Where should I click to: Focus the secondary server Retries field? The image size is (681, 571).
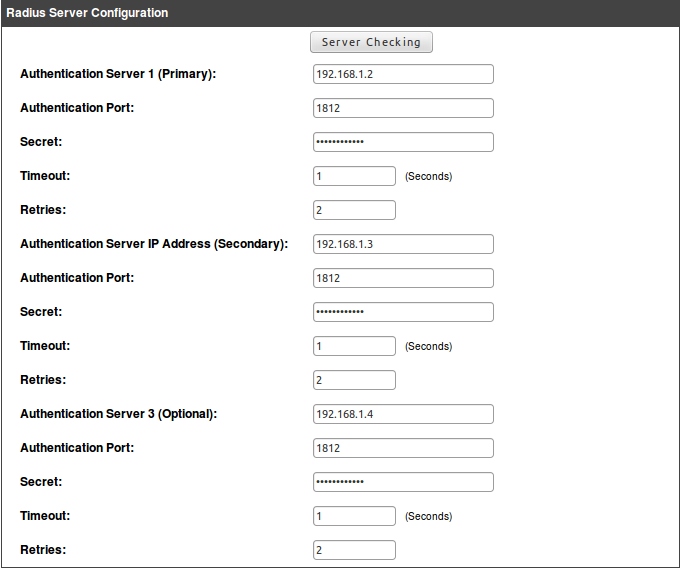point(354,380)
